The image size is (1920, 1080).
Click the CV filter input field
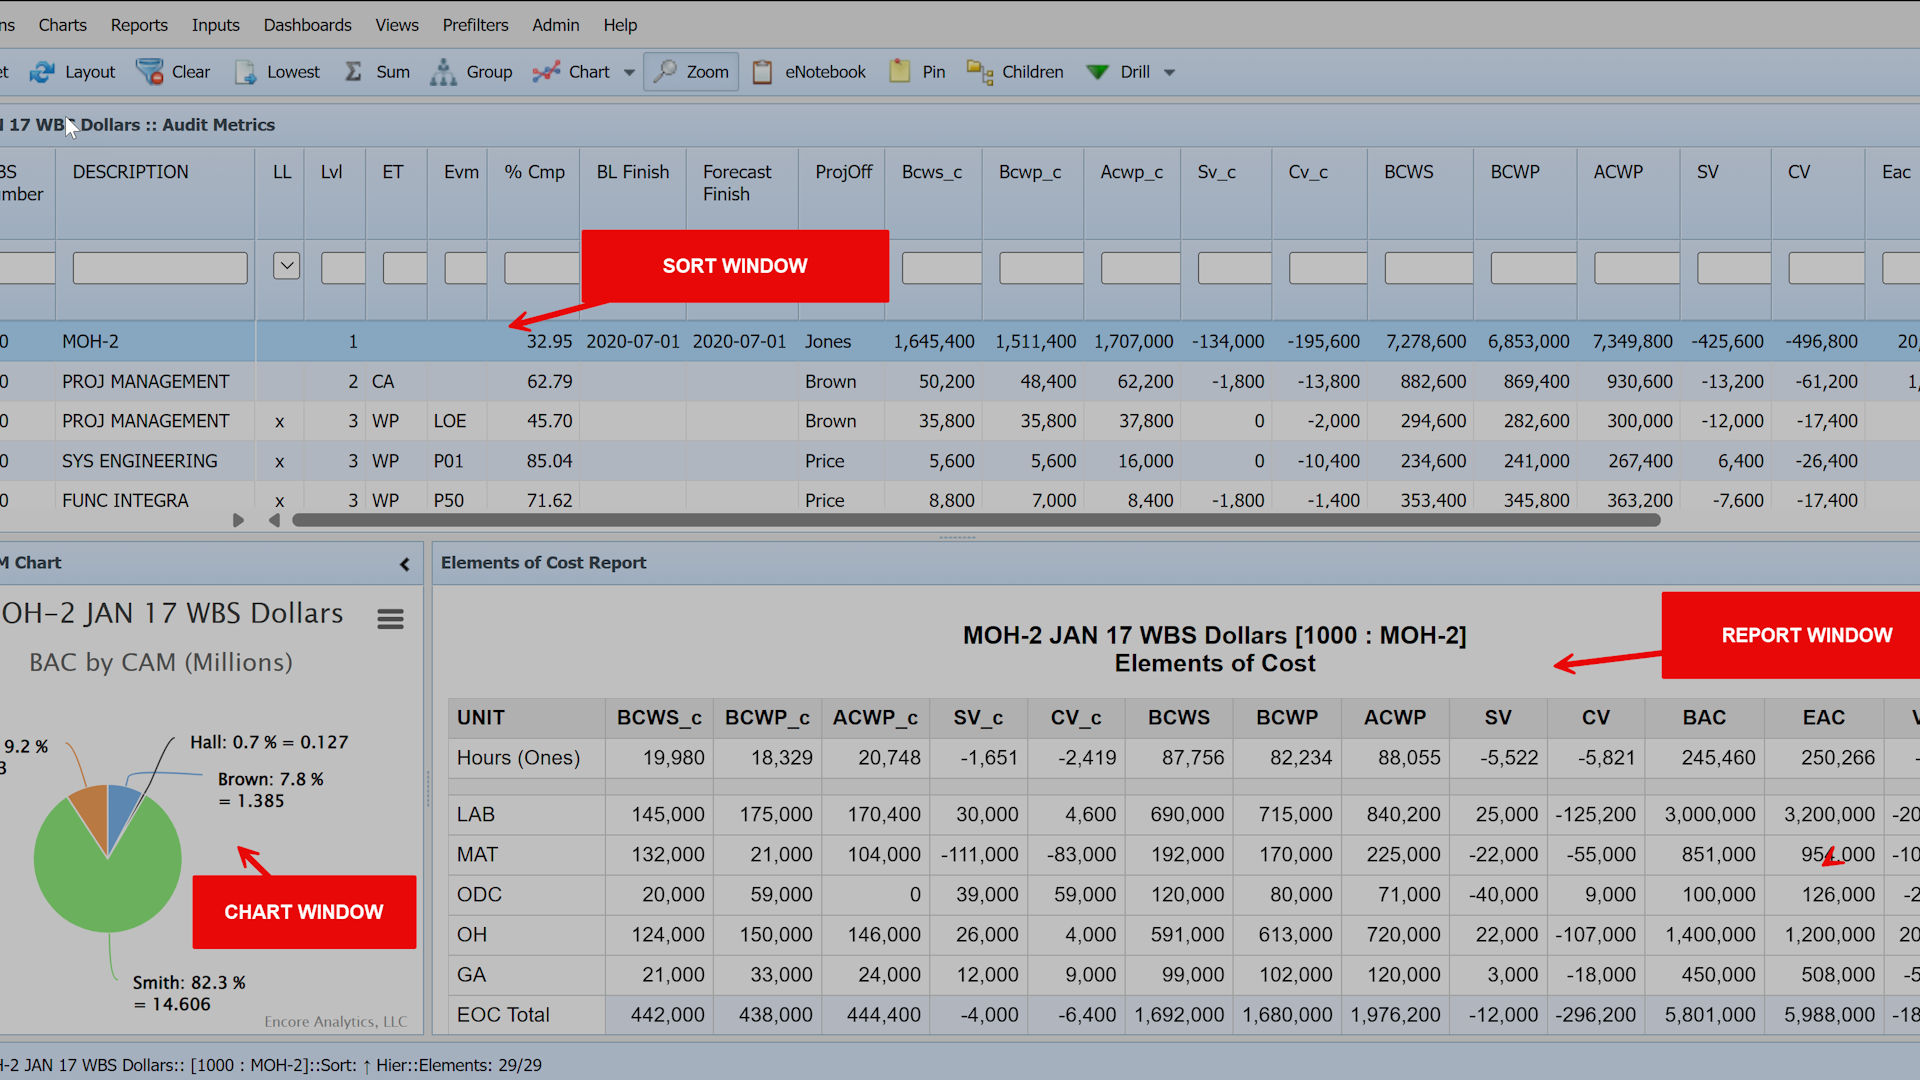coord(1826,268)
